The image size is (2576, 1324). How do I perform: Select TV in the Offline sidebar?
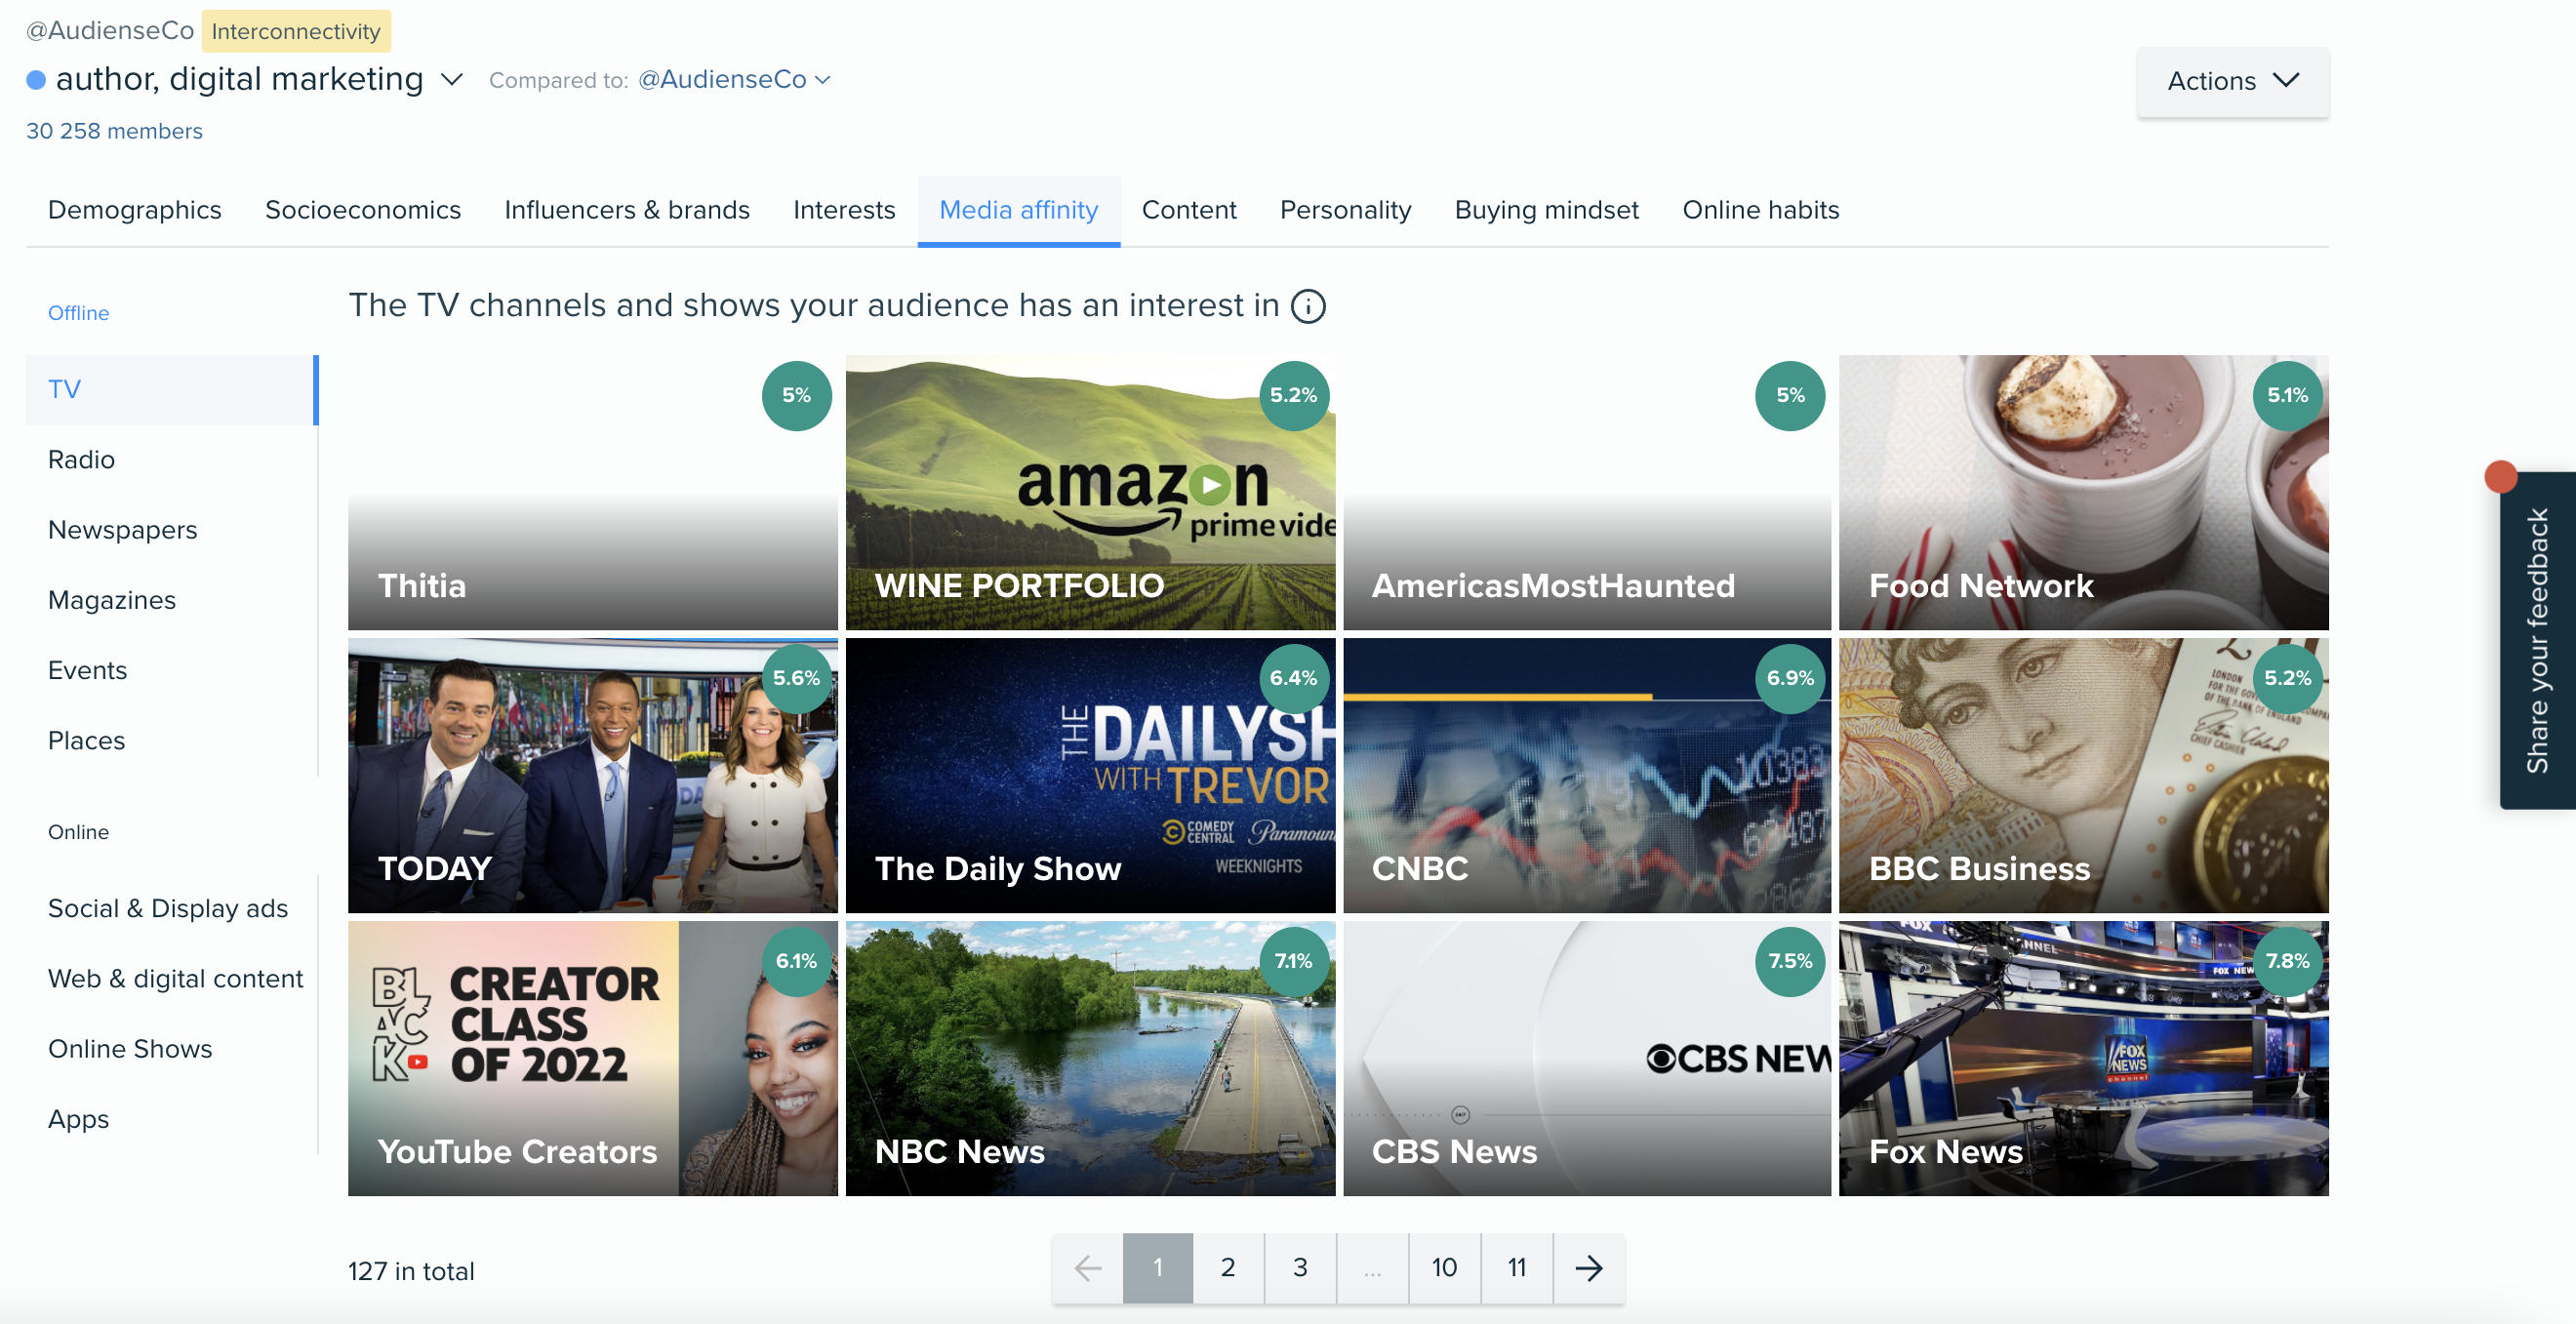click(x=172, y=389)
